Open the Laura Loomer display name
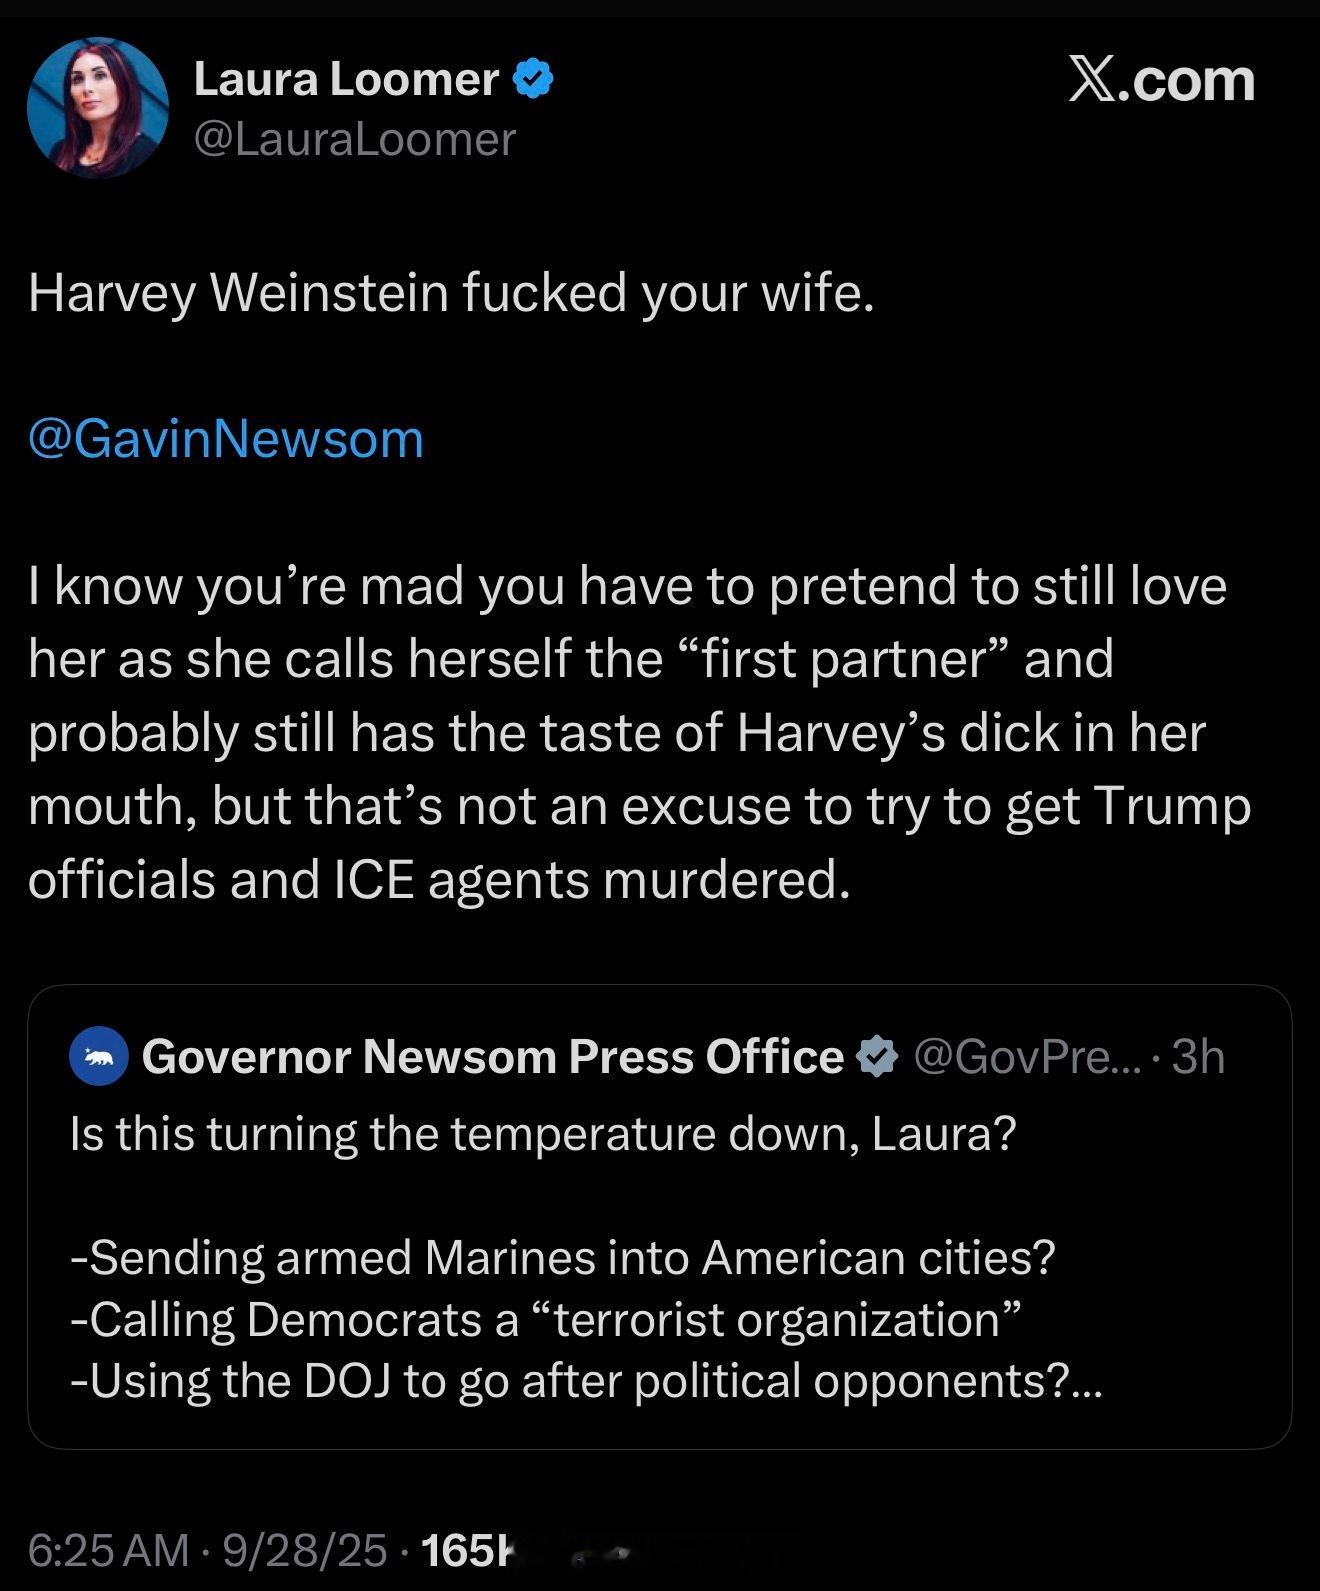 click(x=346, y=79)
